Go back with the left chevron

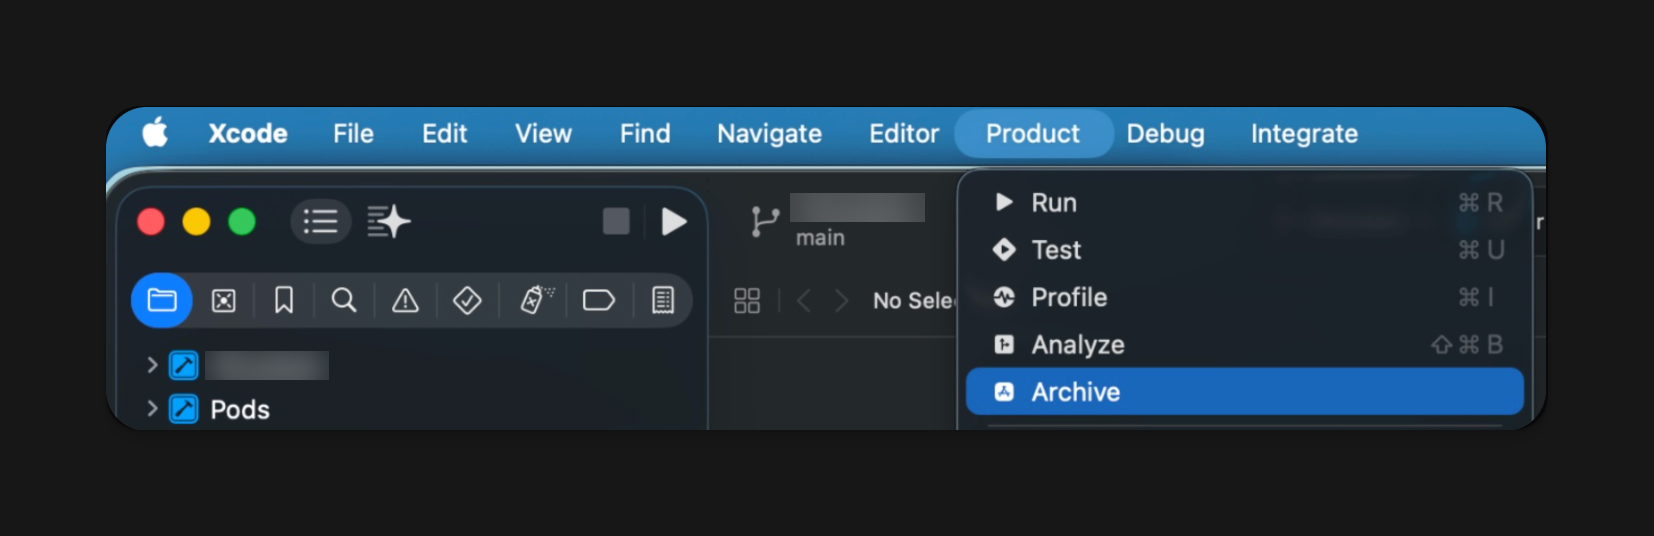pyautogui.click(x=803, y=300)
